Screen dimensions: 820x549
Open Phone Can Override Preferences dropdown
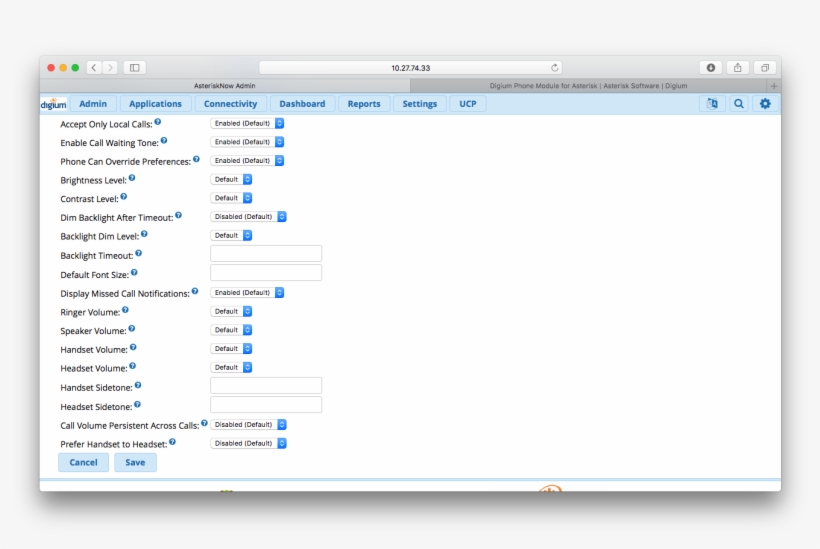coord(247,161)
